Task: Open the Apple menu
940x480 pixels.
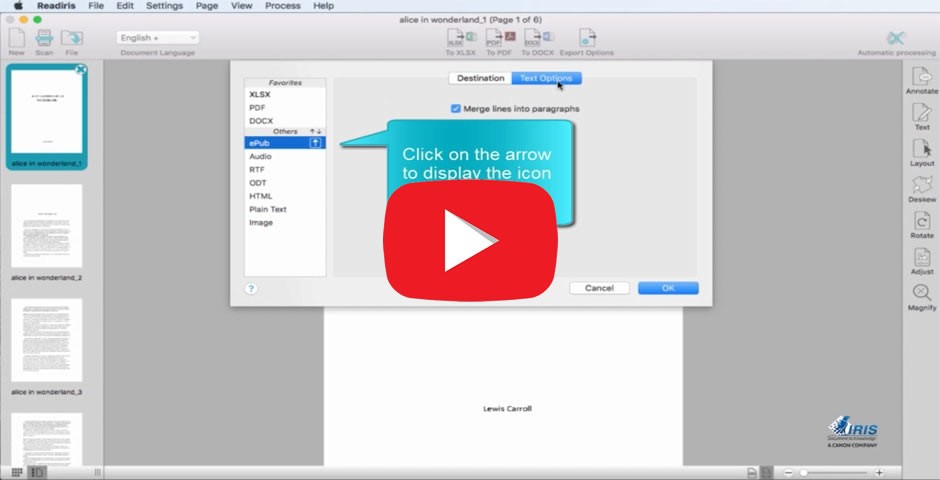Action: tap(19, 5)
